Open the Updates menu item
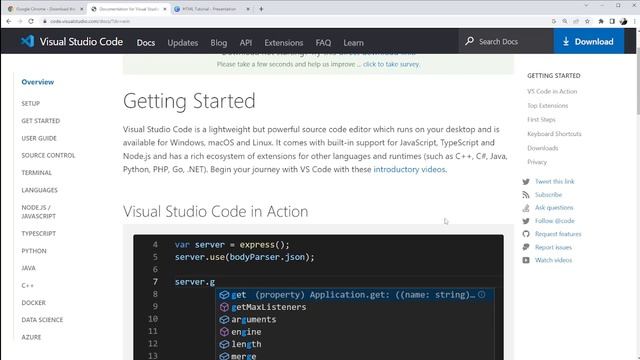 182,42
